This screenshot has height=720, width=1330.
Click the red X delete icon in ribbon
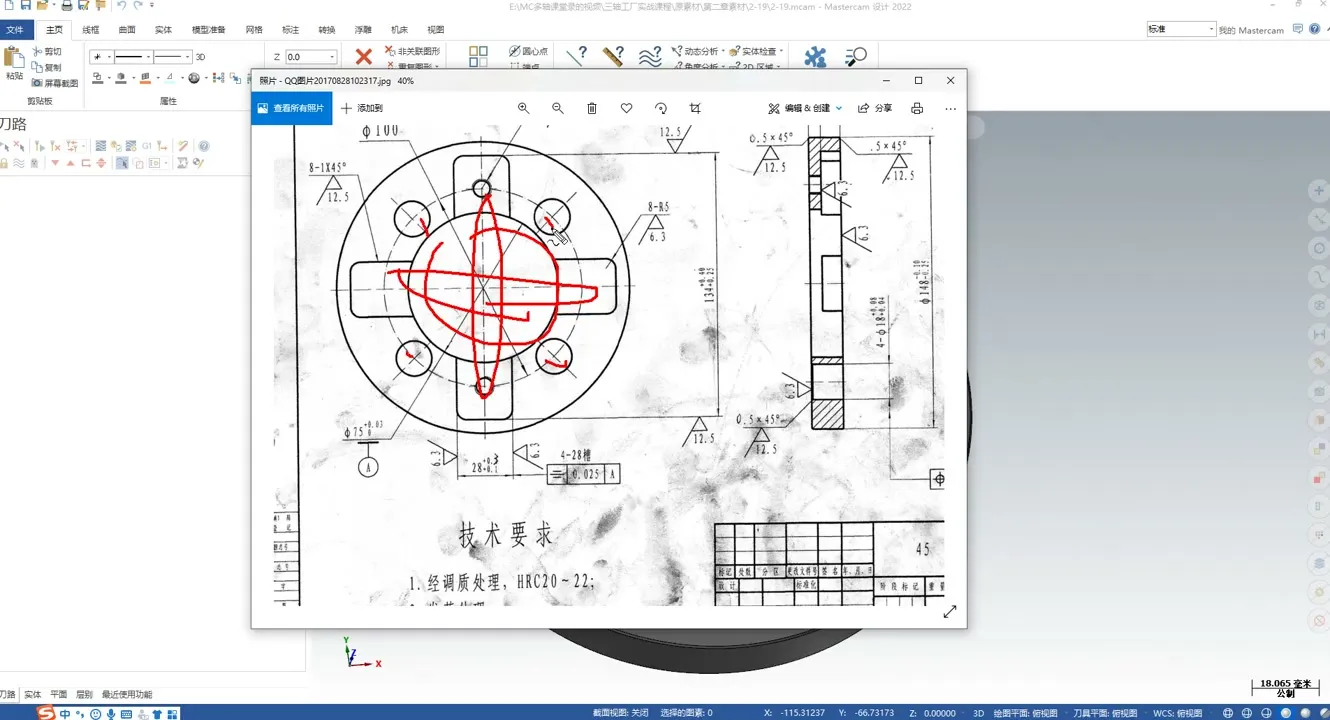pyautogui.click(x=364, y=57)
